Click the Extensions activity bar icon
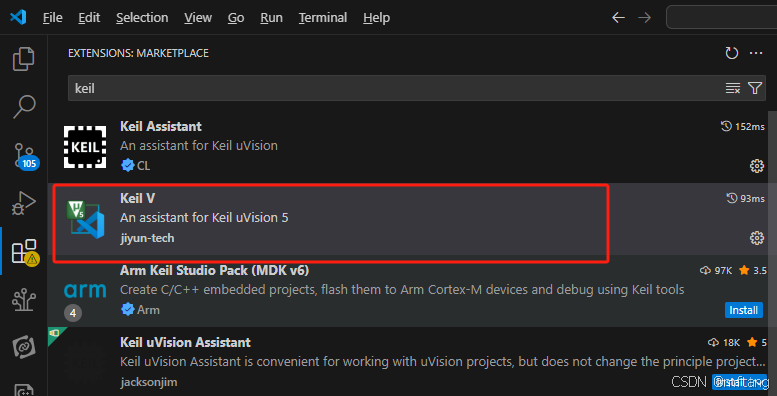The image size is (777, 396). tap(25, 252)
